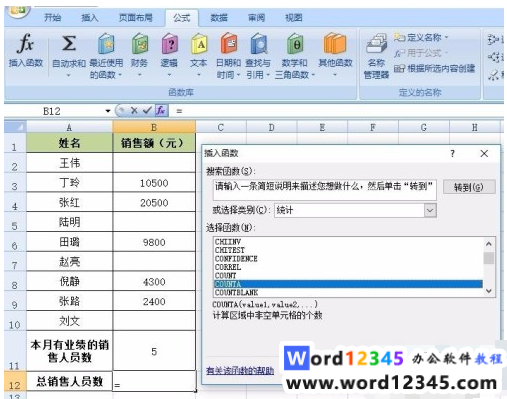Viewport: 507px width, 399px height.
Task: Open the Recently Used functions book icon
Action: (x=106, y=44)
